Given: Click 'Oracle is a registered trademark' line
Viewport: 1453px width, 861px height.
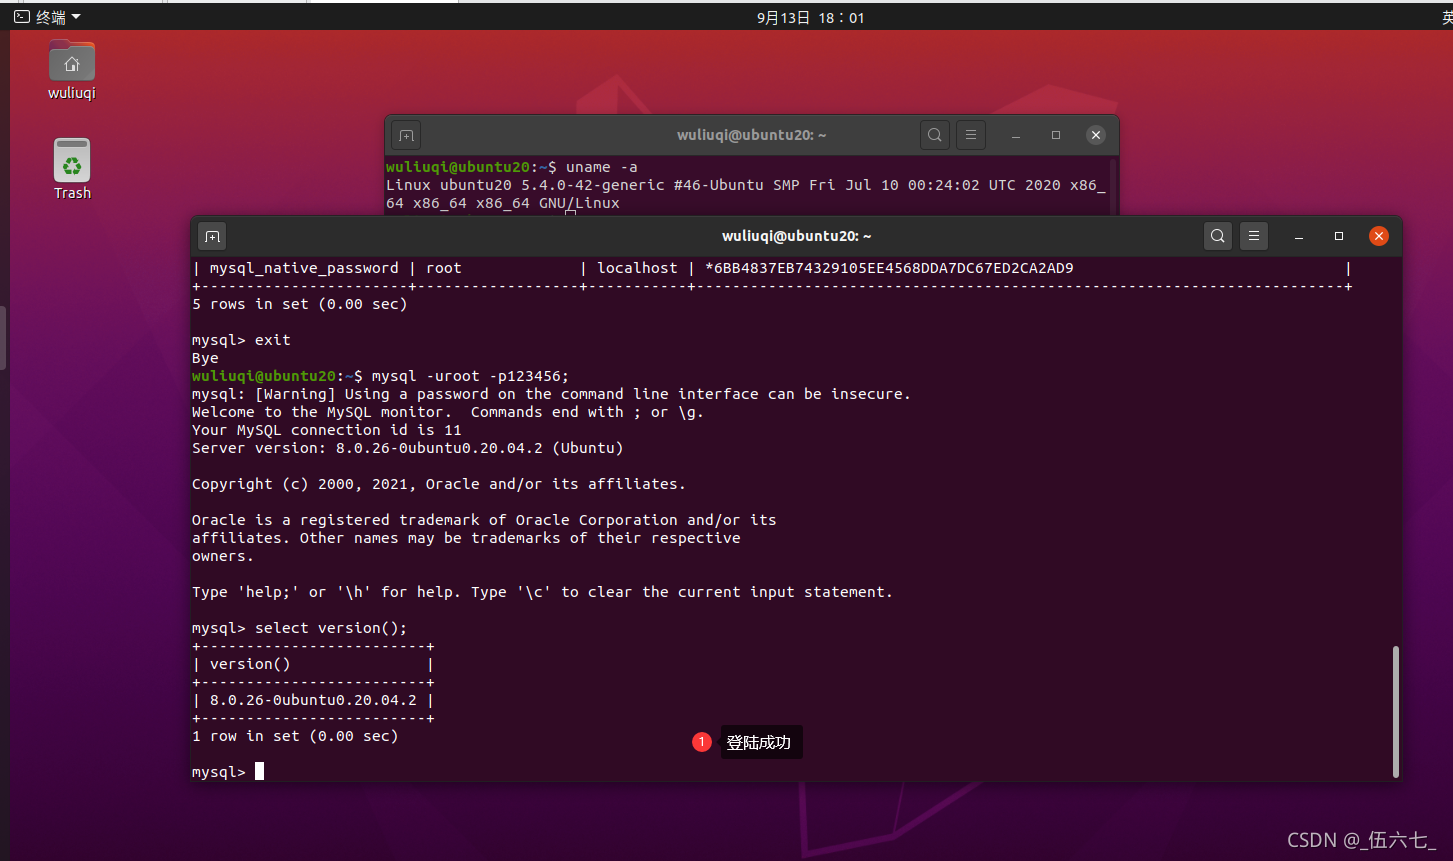Looking at the screenshot, I should pos(484,520).
